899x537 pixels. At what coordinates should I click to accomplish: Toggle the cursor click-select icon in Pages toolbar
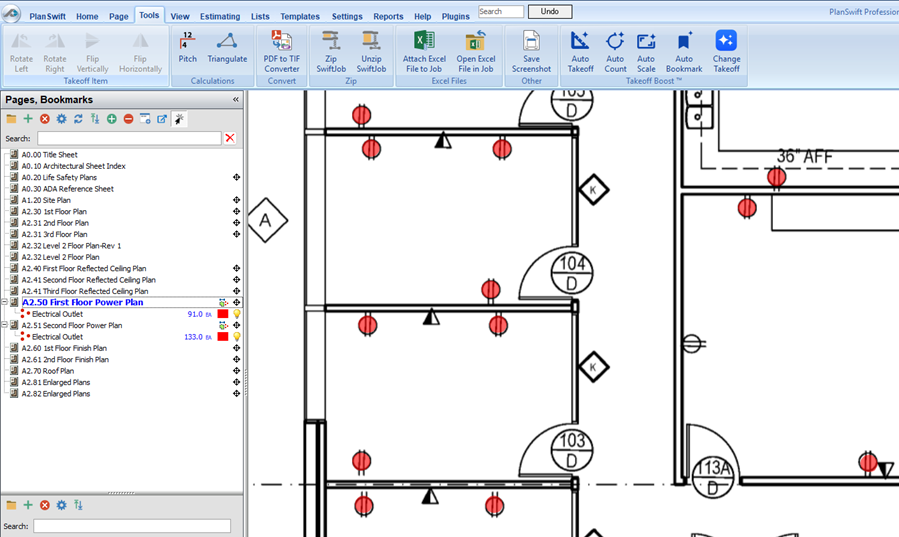[179, 119]
